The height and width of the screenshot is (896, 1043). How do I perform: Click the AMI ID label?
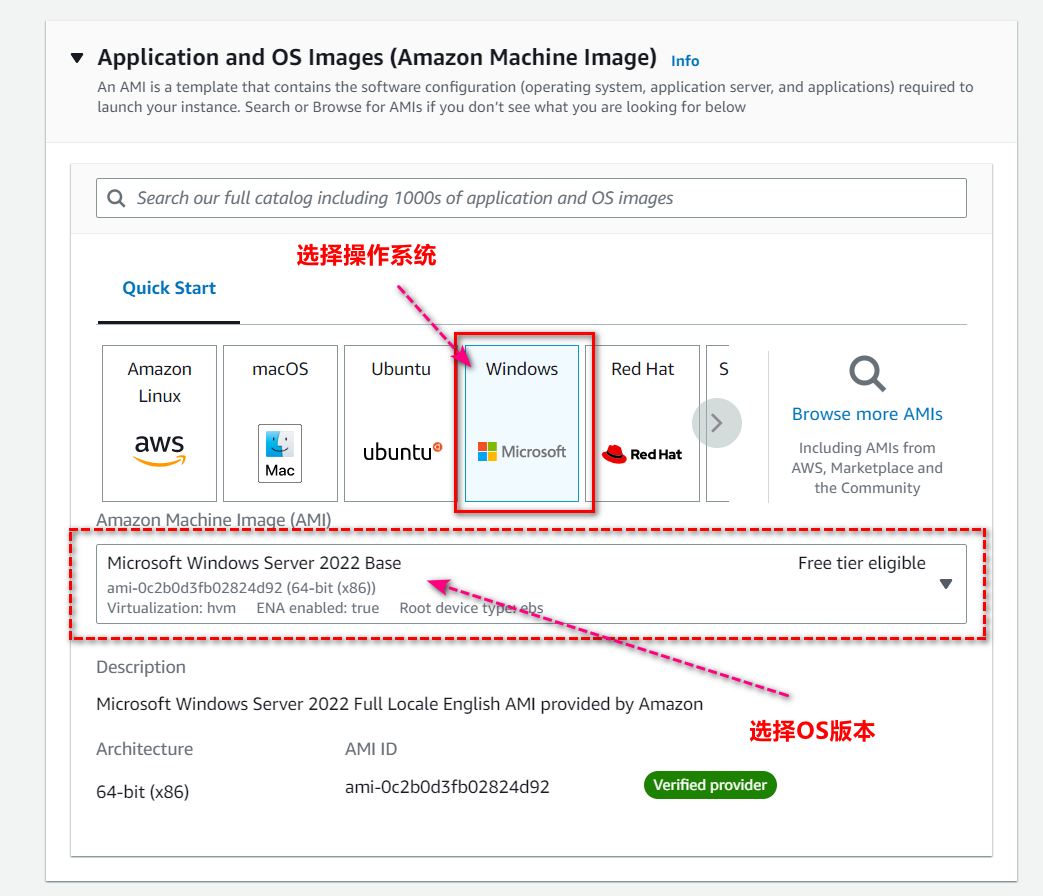(x=371, y=749)
